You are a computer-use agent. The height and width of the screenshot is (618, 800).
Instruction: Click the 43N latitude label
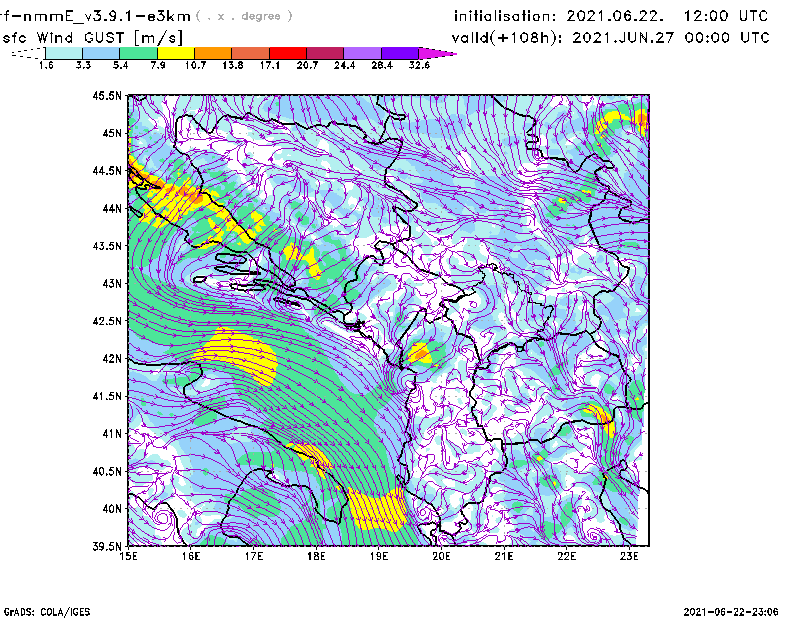point(112,283)
